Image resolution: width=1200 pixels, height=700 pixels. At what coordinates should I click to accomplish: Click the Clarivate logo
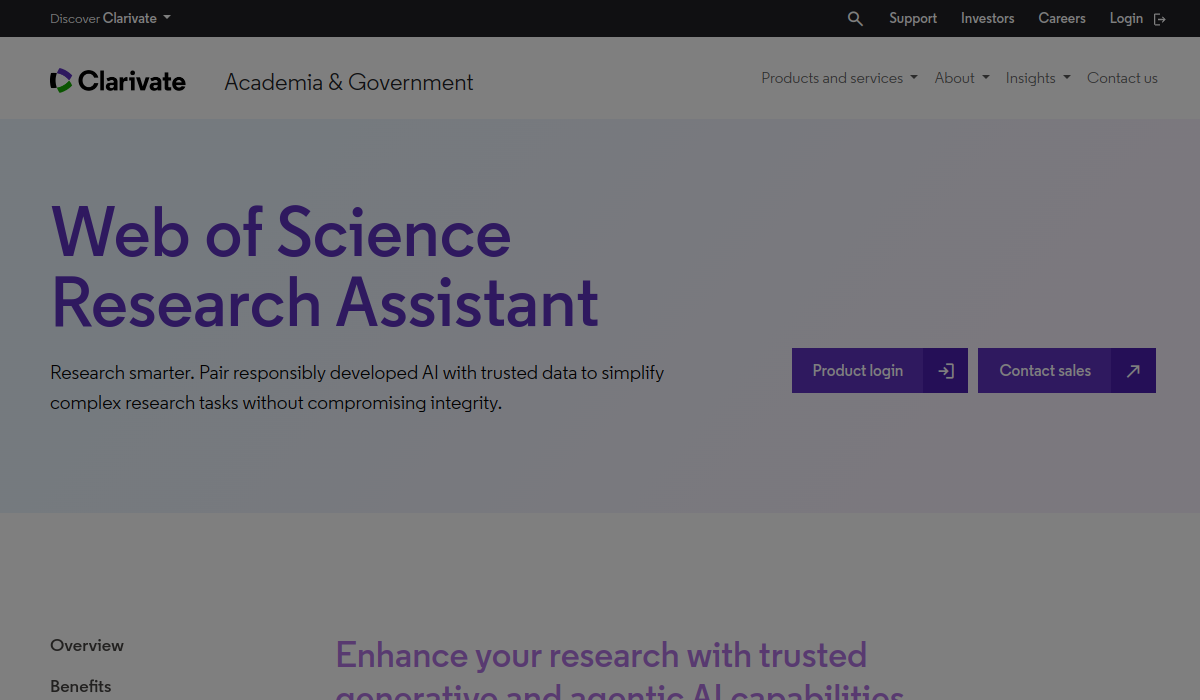118,81
